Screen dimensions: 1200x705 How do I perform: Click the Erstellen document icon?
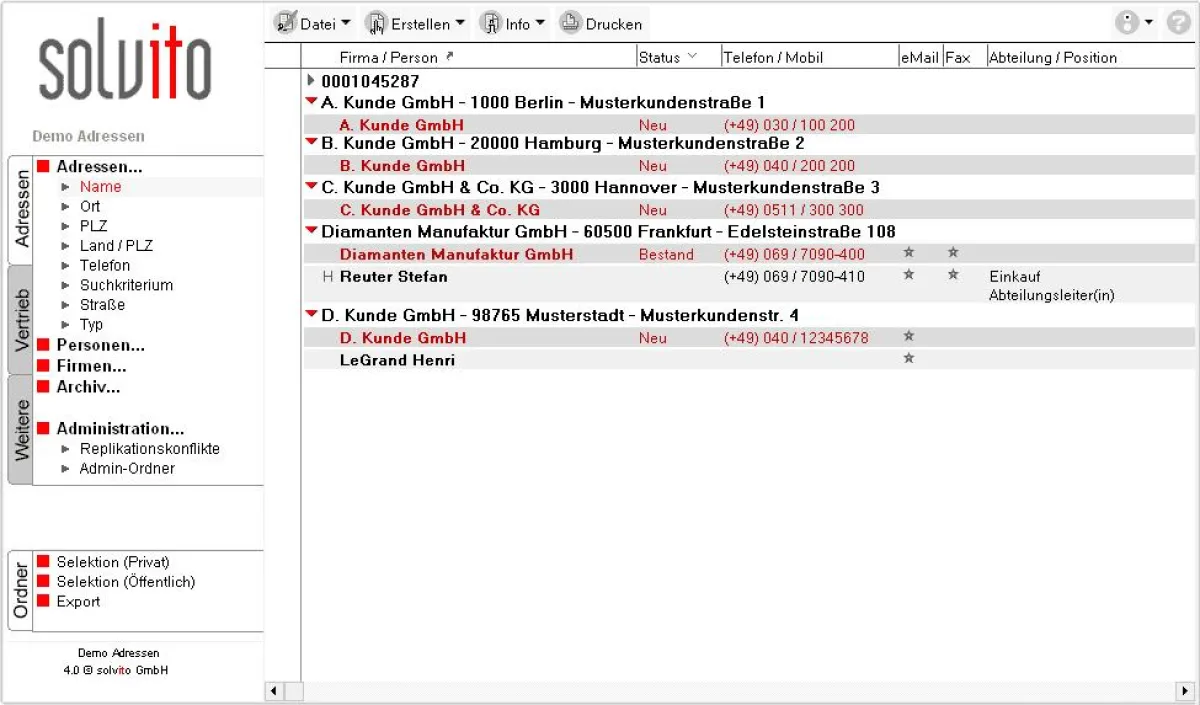pyautogui.click(x=375, y=22)
